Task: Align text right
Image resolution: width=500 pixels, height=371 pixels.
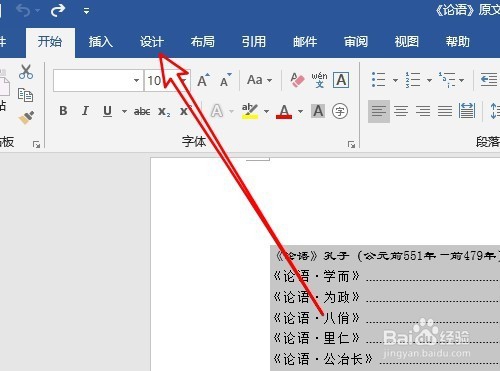Action: point(423,111)
